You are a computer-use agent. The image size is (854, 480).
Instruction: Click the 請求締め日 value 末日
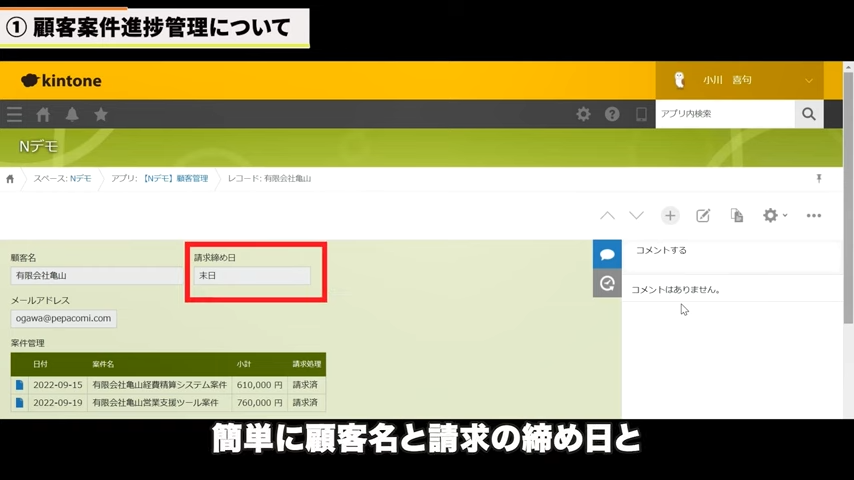coord(252,276)
